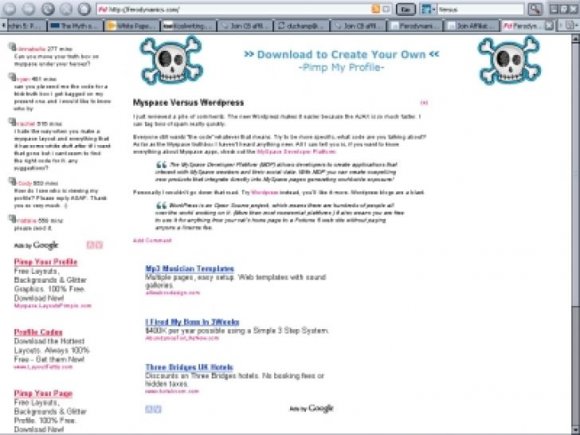Open the tab list dropdown at tab bar end

click(x=570, y=26)
